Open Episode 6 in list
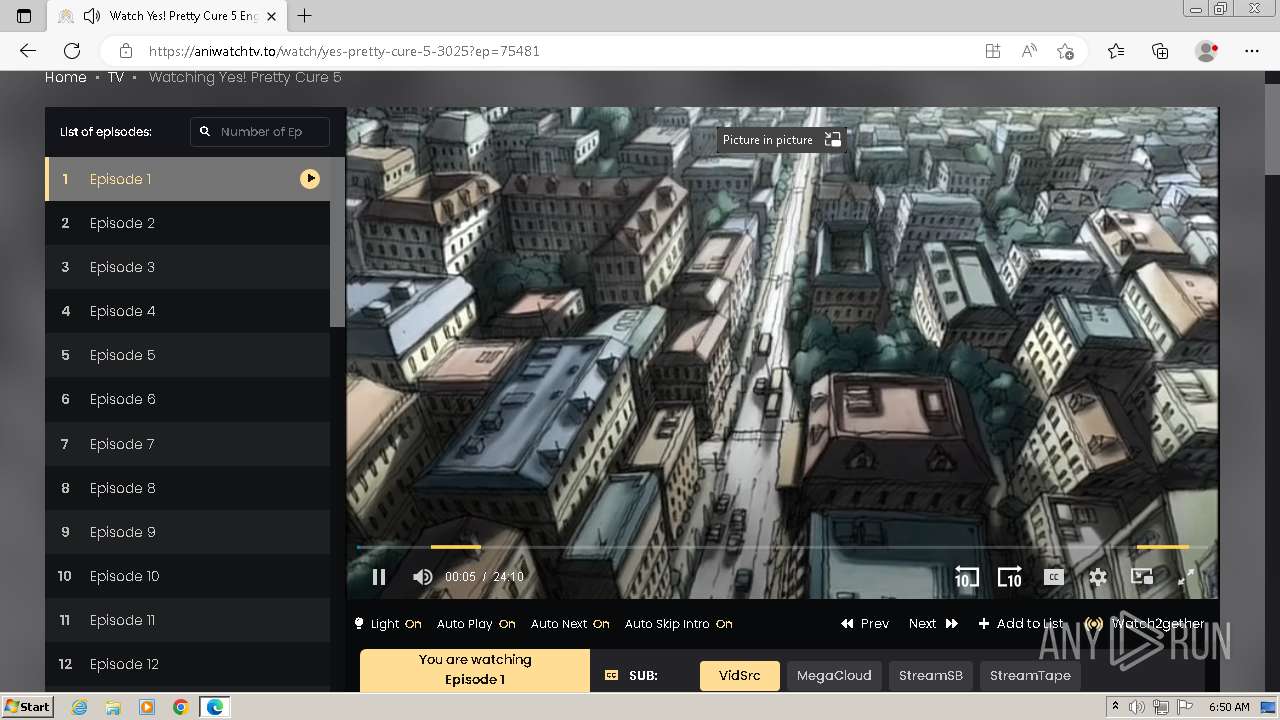Viewport: 1280px width, 720px height. coord(187,399)
